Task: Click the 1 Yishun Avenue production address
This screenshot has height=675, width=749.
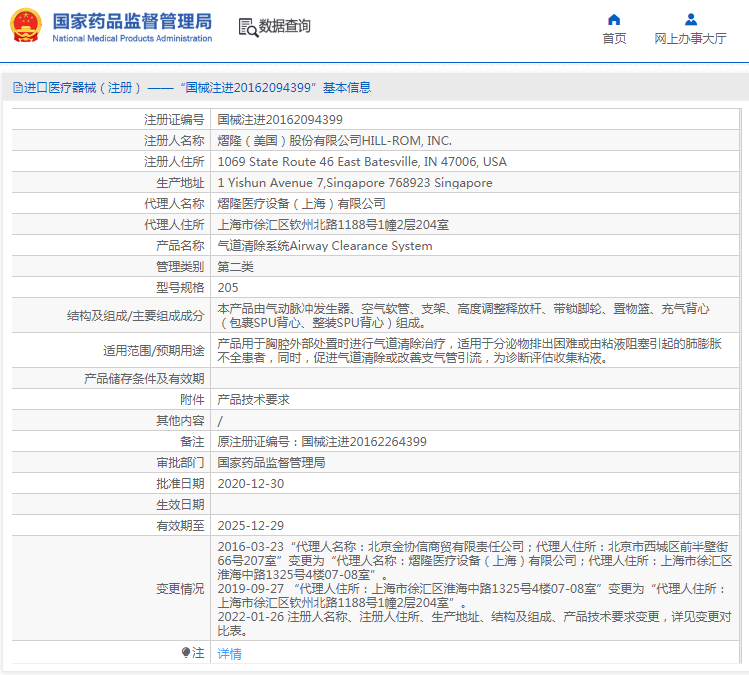Action: click(354, 183)
